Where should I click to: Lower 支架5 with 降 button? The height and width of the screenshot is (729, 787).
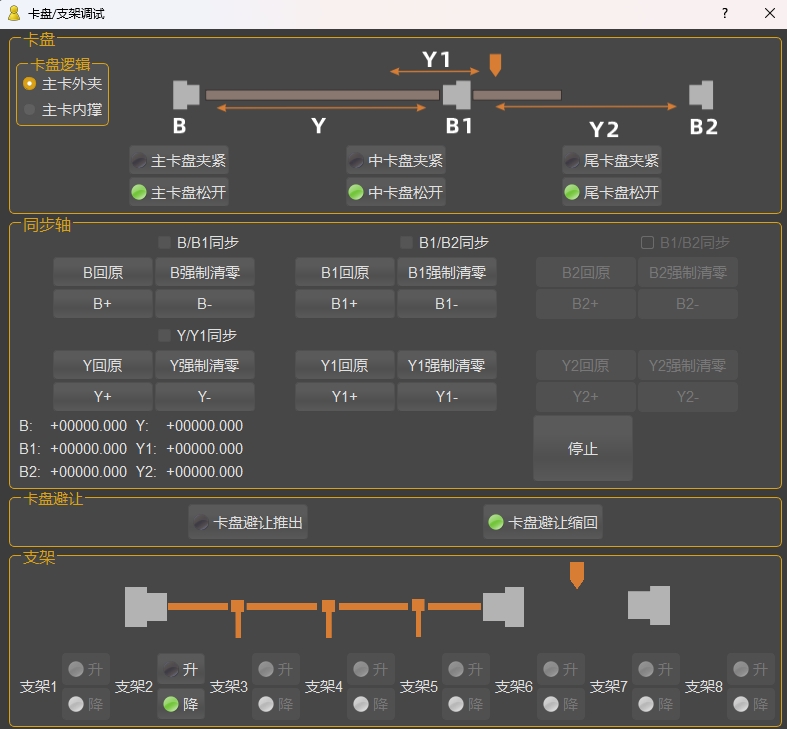click(x=466, y=704)
